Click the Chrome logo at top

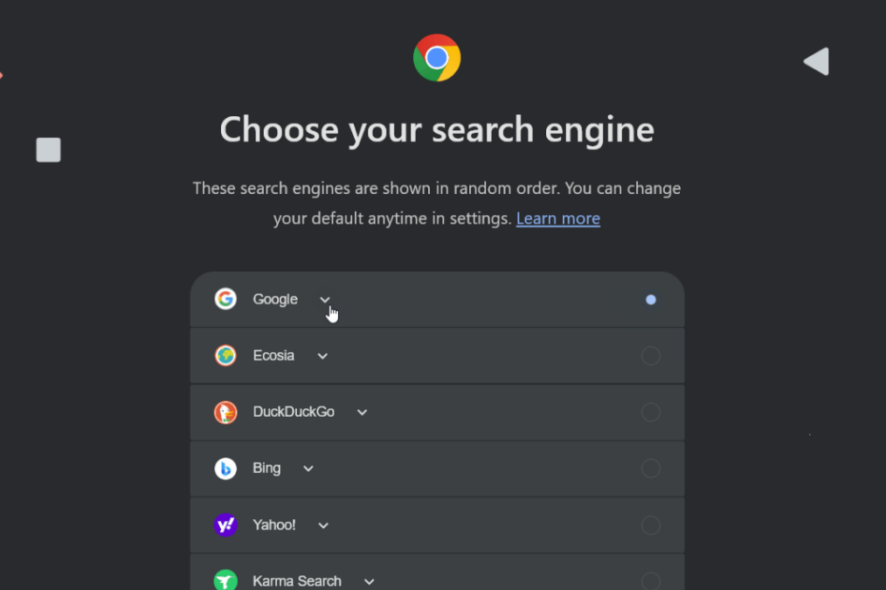tap(437, 58)
